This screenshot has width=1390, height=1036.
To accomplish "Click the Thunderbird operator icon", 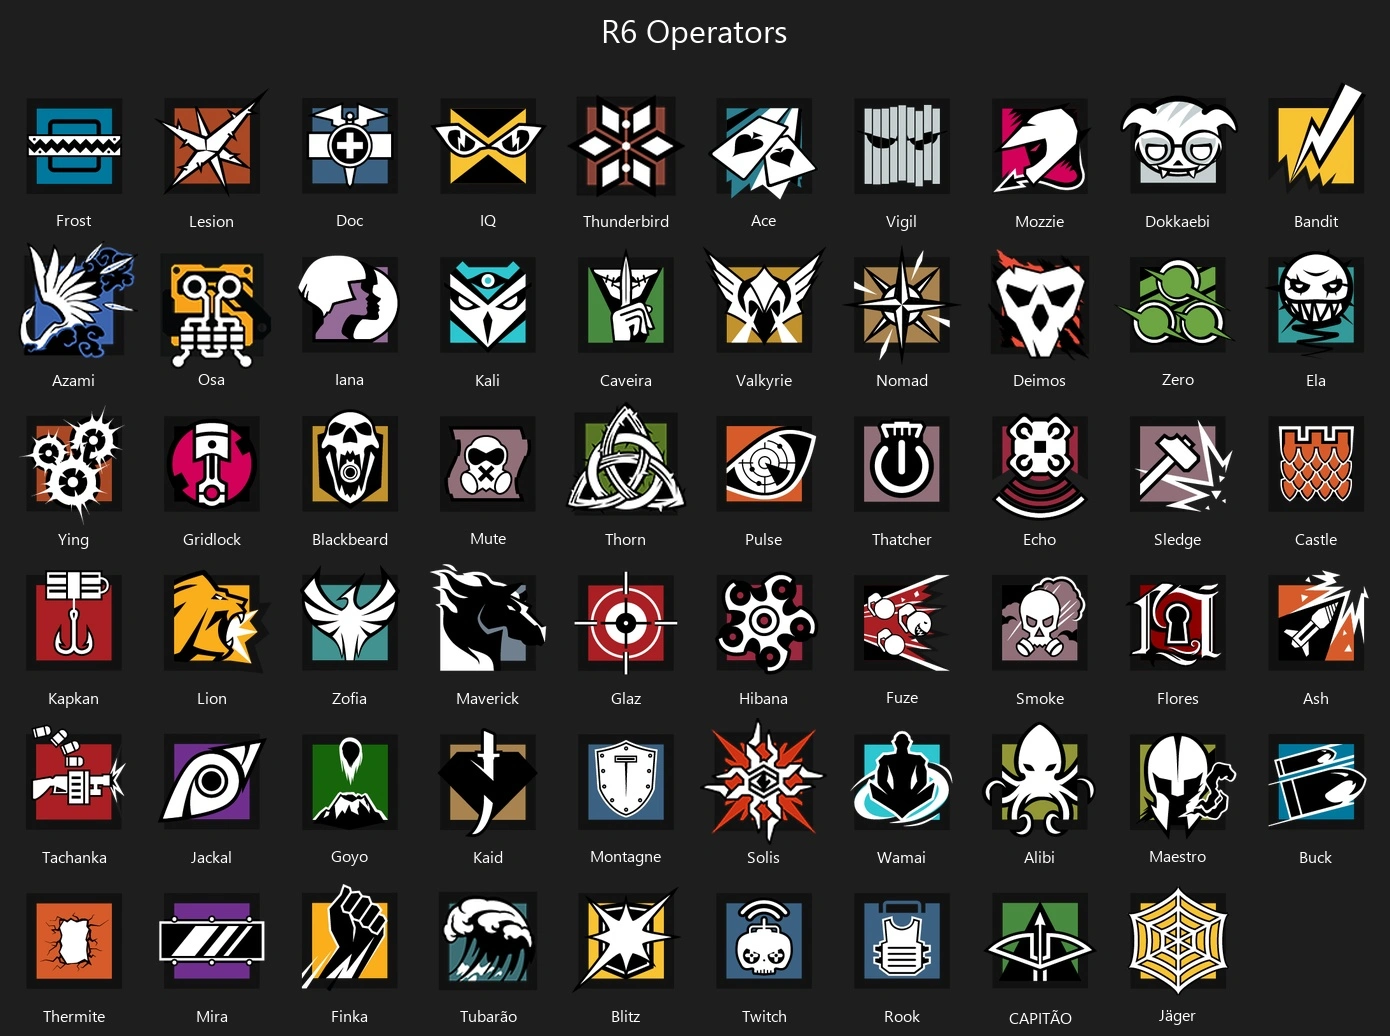I will (626, 146).
